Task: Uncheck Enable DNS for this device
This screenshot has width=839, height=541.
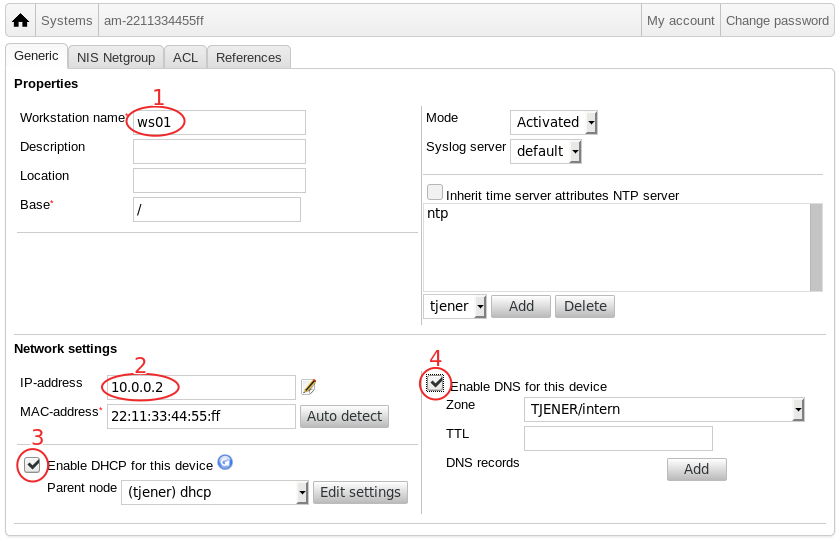Action: click(x=436, y=383)
